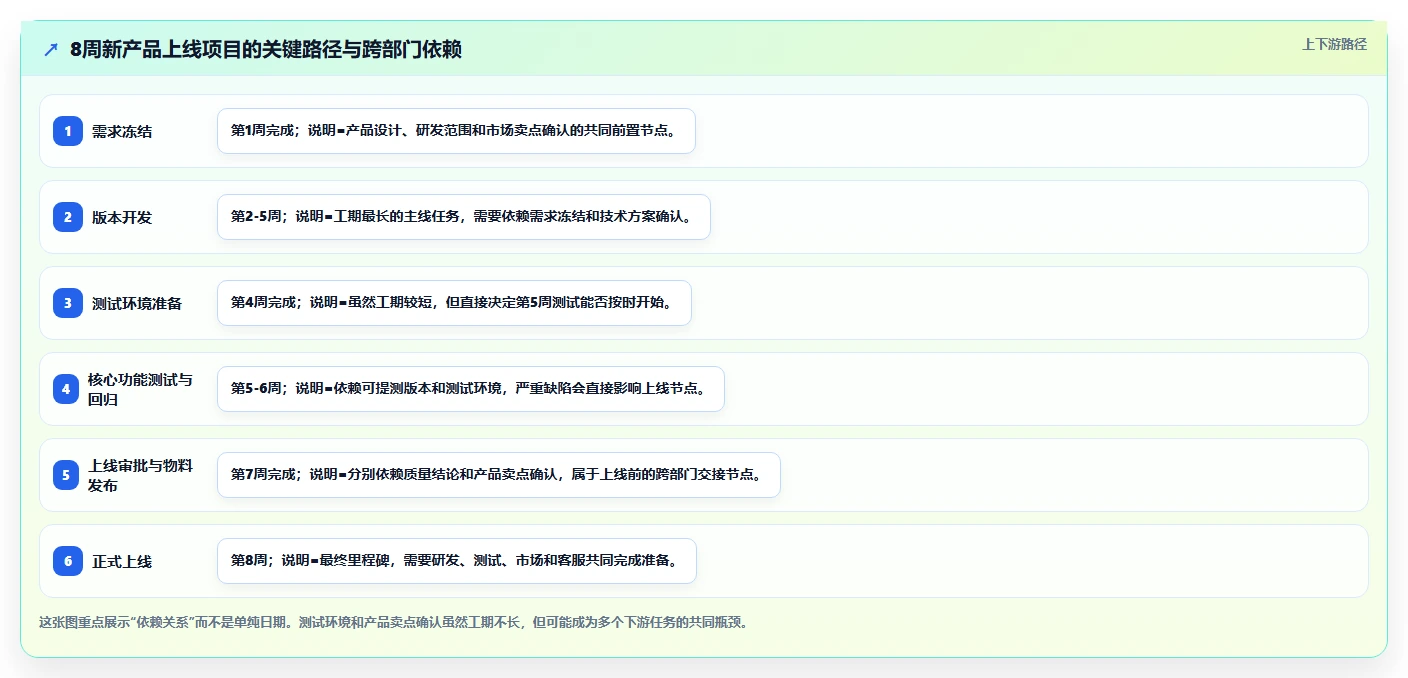Click the step 1 number badge
Viewport: 1408px width, 678px height.
(68, 131)
